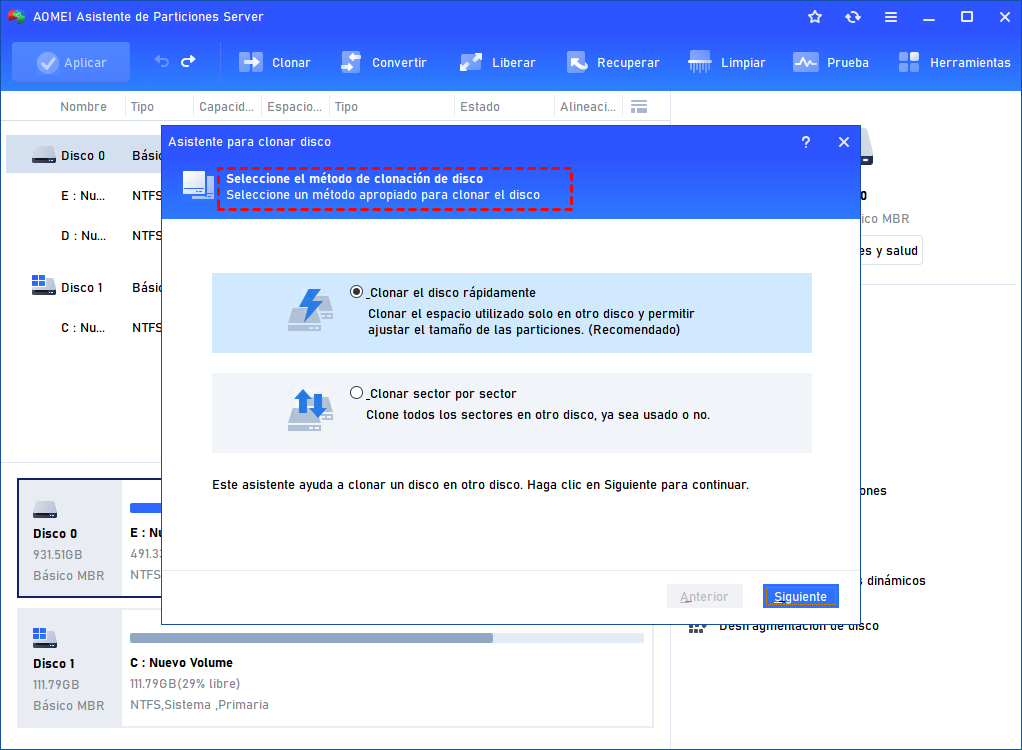Close the Asistente para clonar disco dialog

click(843, 142)
